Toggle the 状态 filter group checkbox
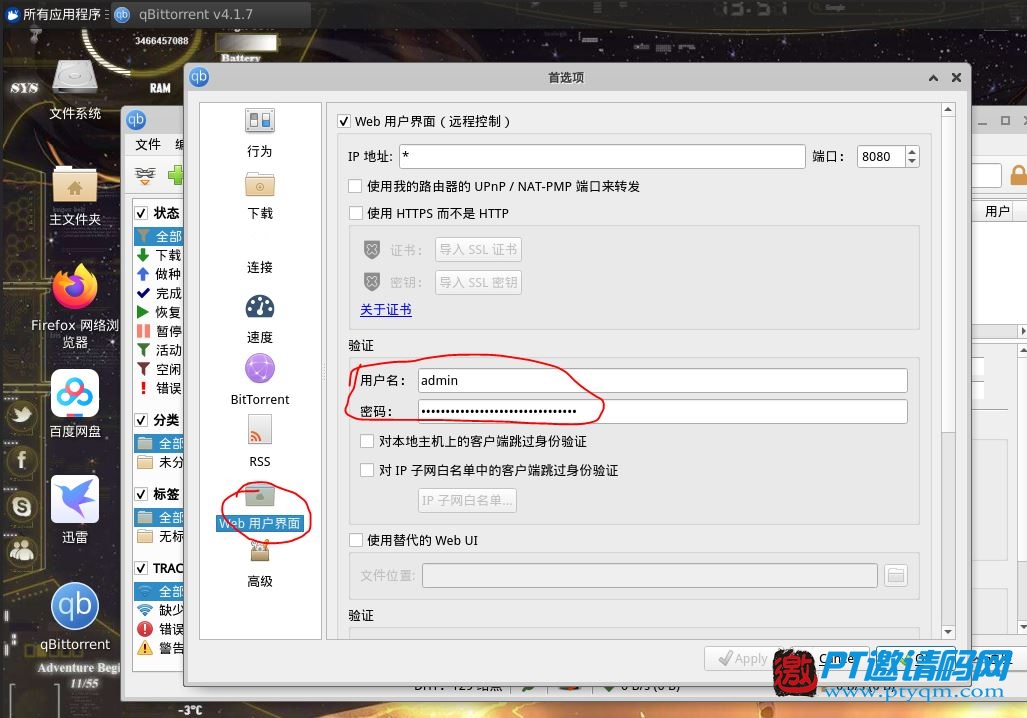 click(141, 213)
